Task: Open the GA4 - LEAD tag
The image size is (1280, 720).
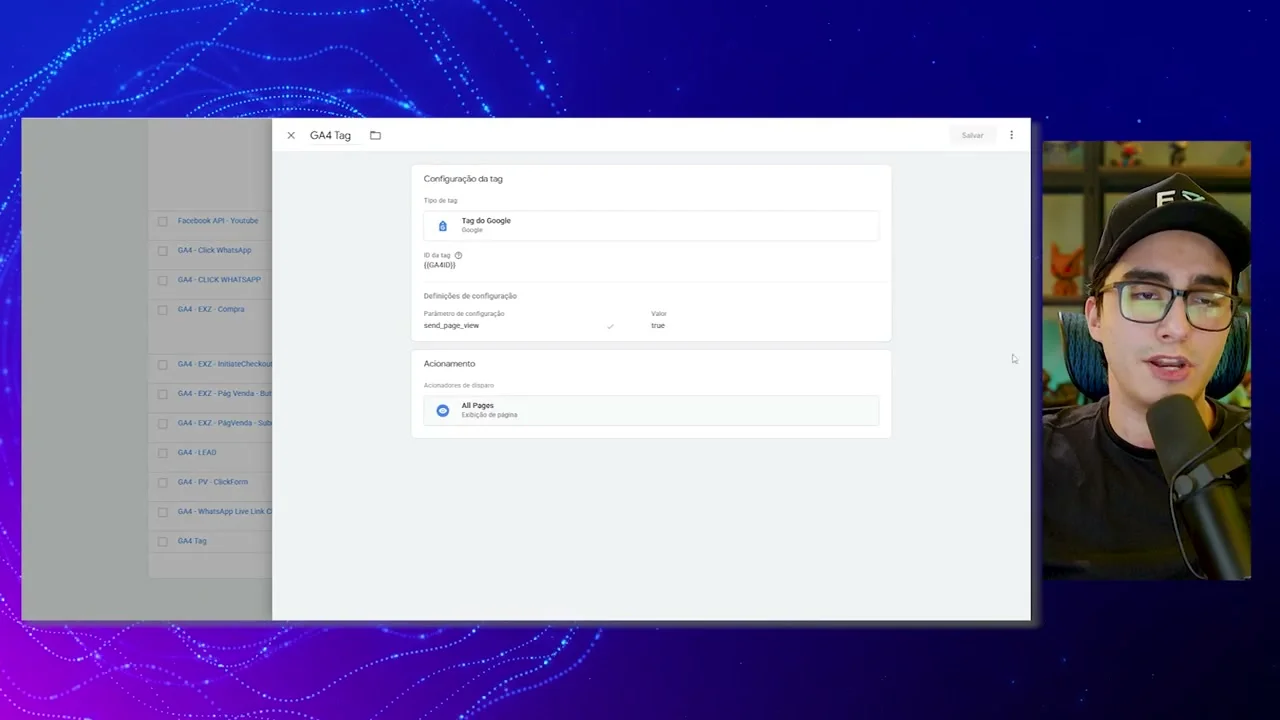Action: click(197, 453)
